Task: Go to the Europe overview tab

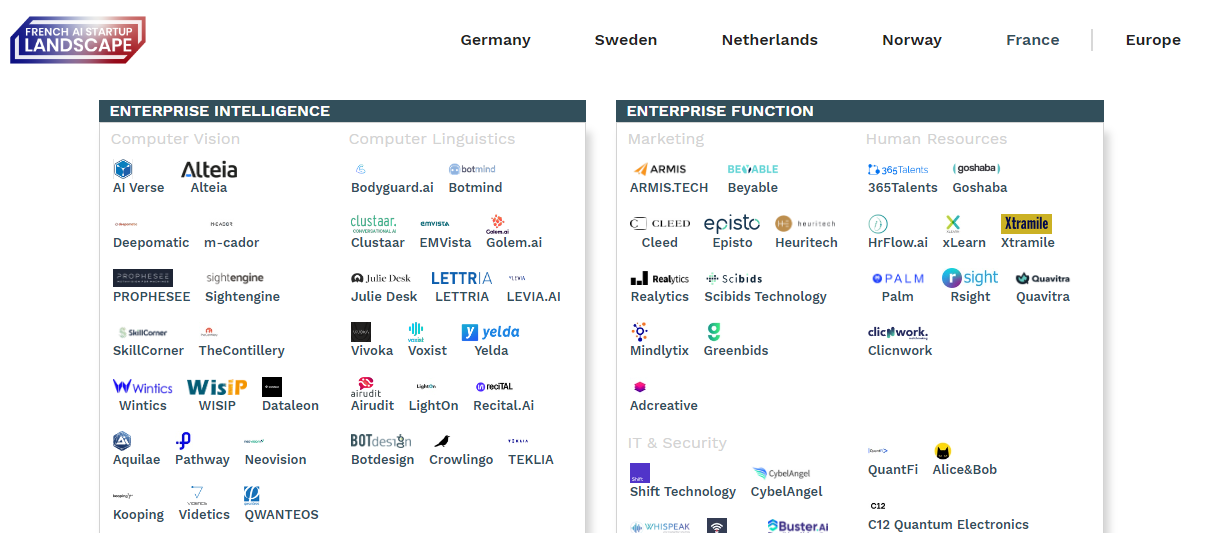Action: (1153, 40)
